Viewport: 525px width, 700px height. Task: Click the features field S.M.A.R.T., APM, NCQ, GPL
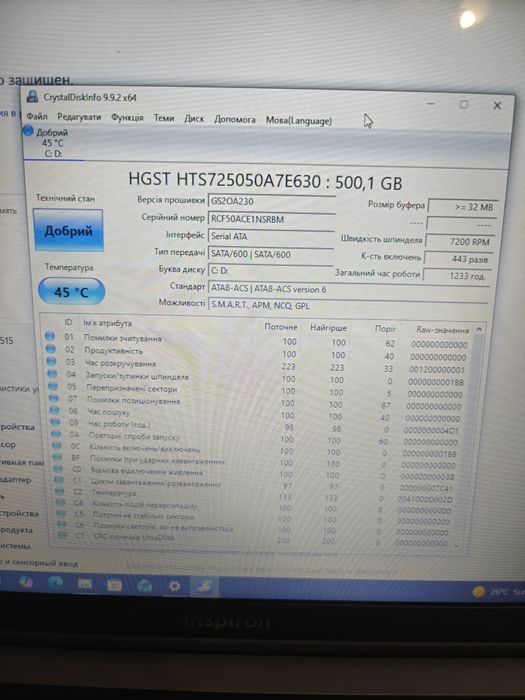point(347,306)
